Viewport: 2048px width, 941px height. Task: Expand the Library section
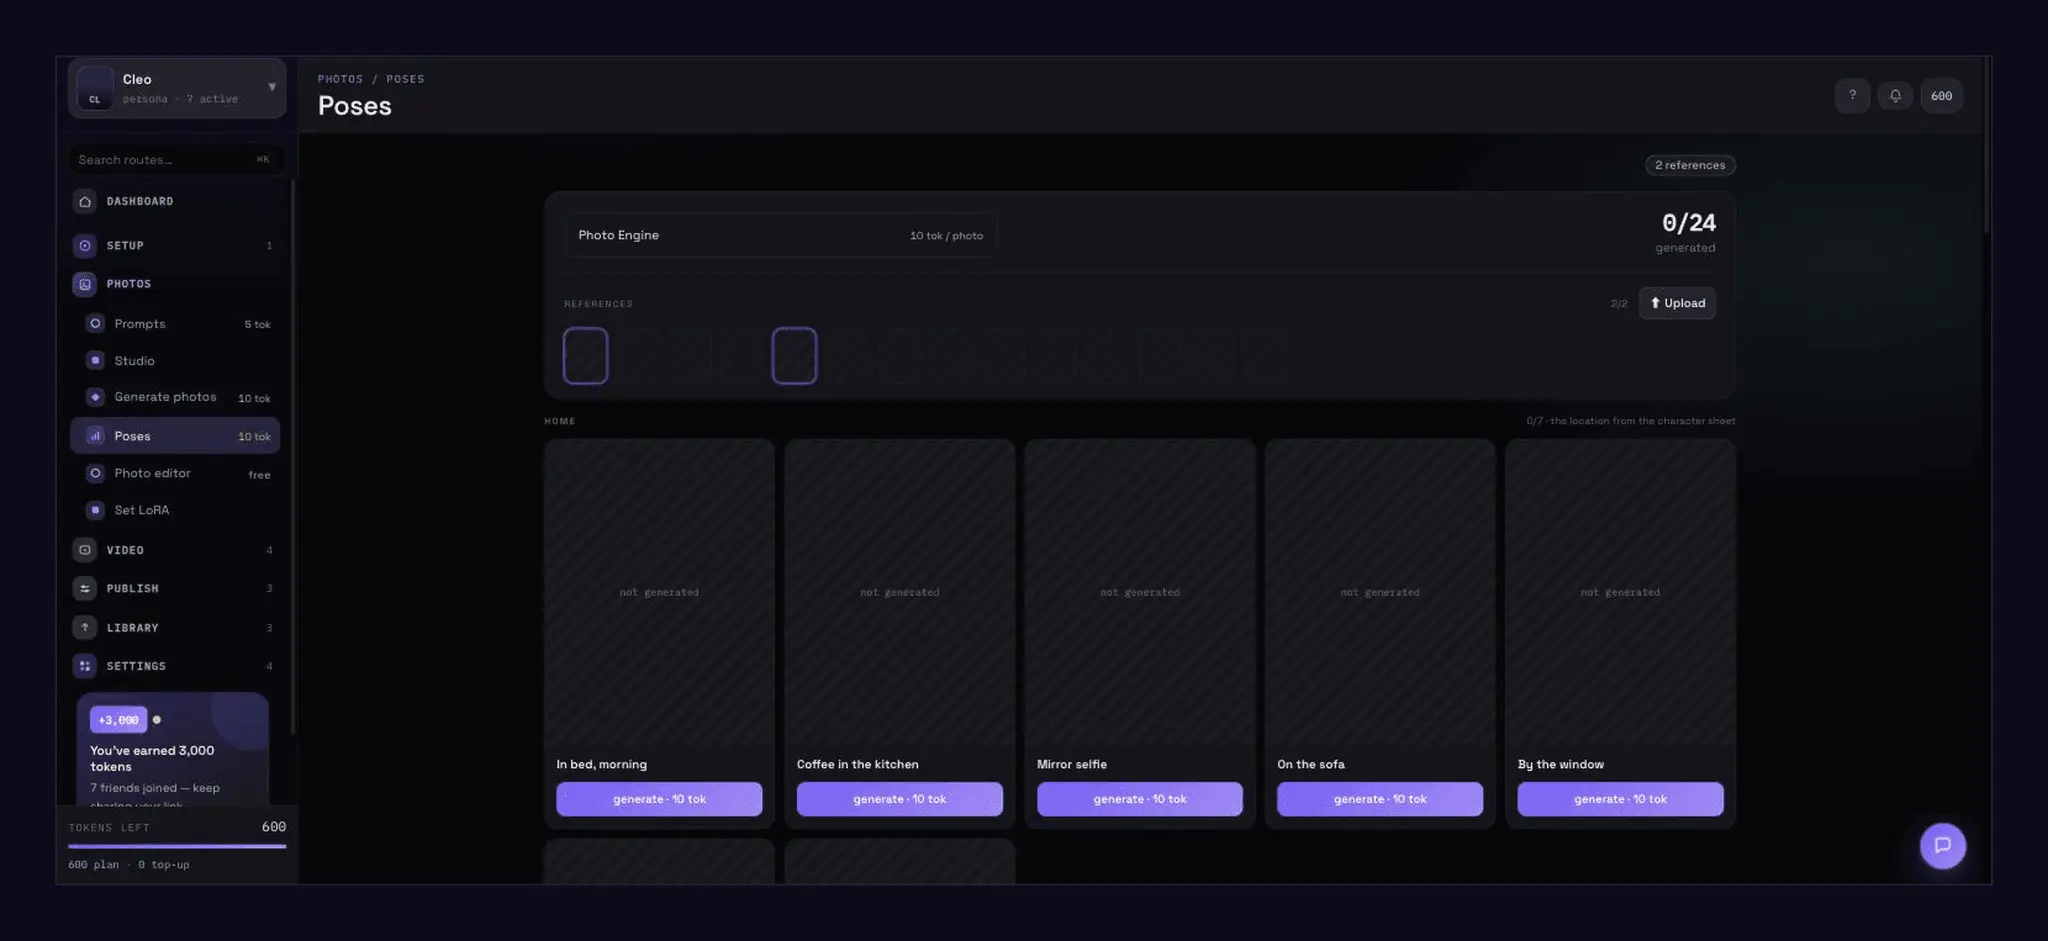(x=176, y=627)
